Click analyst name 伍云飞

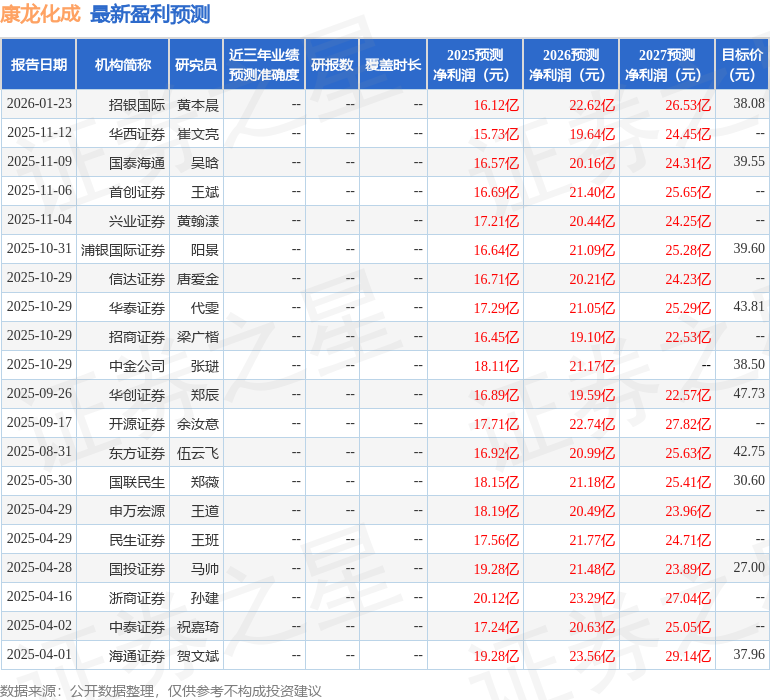click(198, 453)
